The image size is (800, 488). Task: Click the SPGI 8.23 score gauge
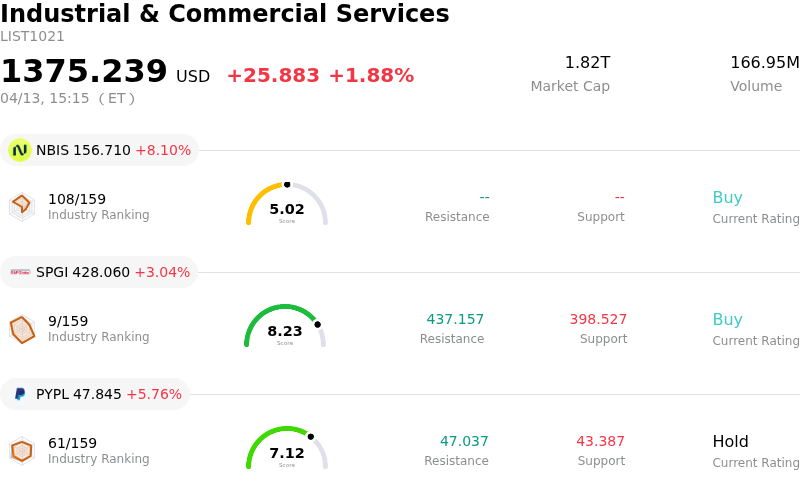tap(285, 327)
